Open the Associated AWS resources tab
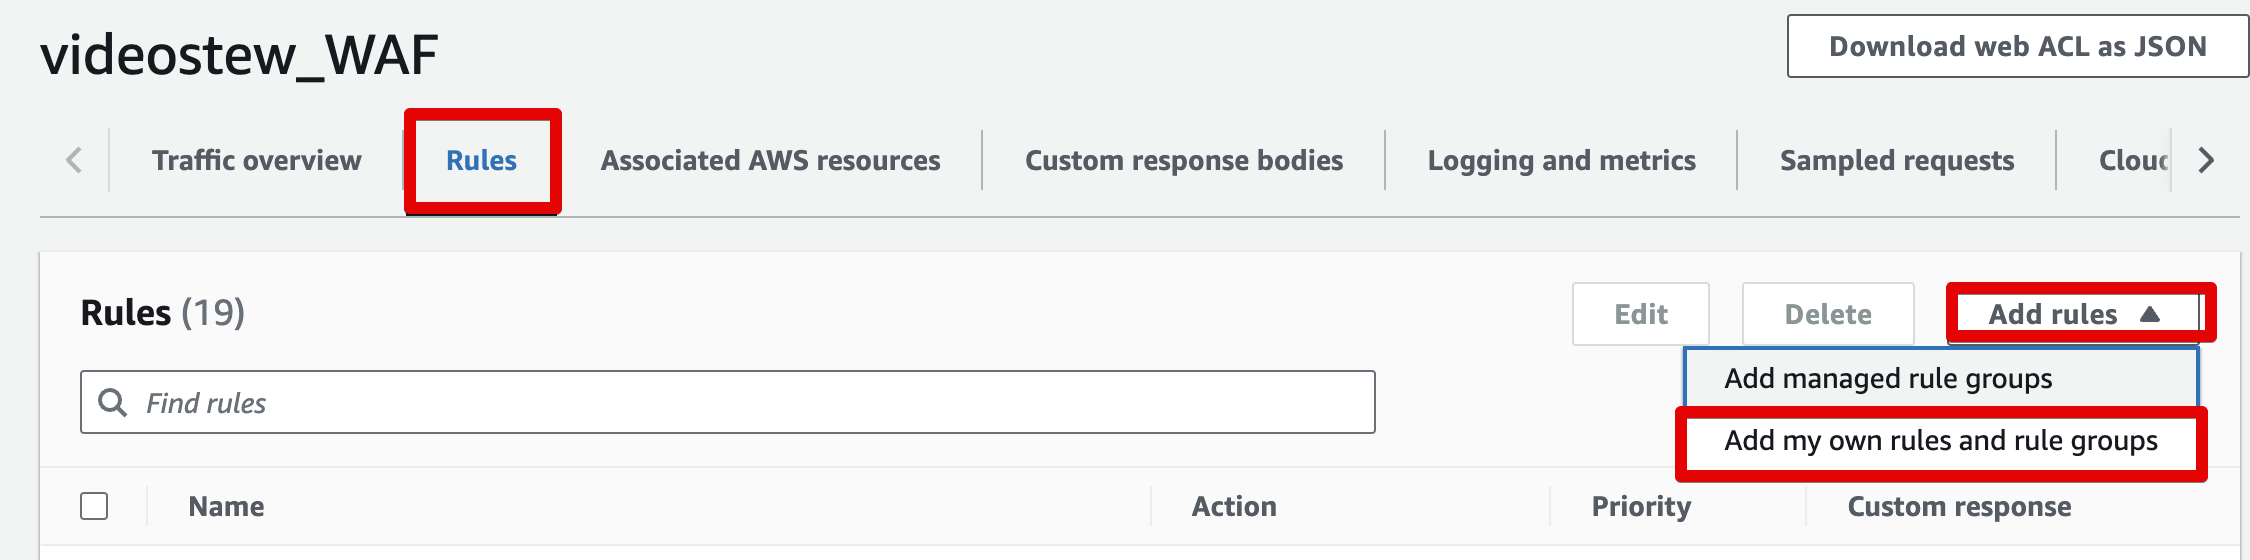 770,160
